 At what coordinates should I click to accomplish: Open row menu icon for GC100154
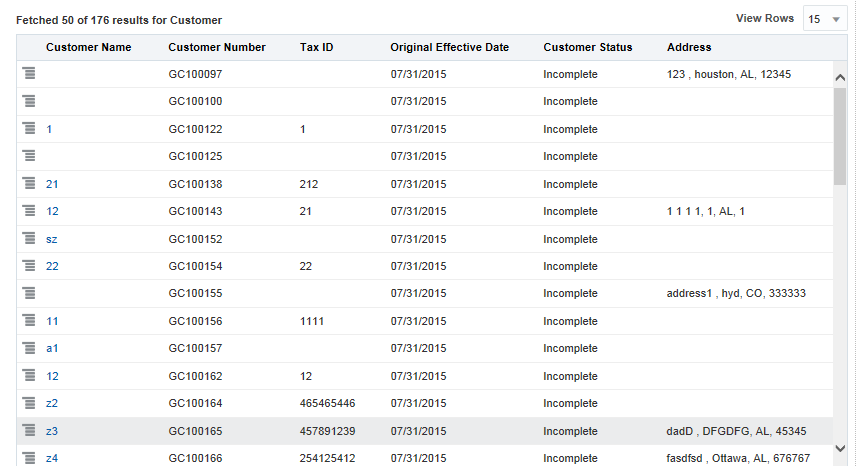(x=29, y=266)
